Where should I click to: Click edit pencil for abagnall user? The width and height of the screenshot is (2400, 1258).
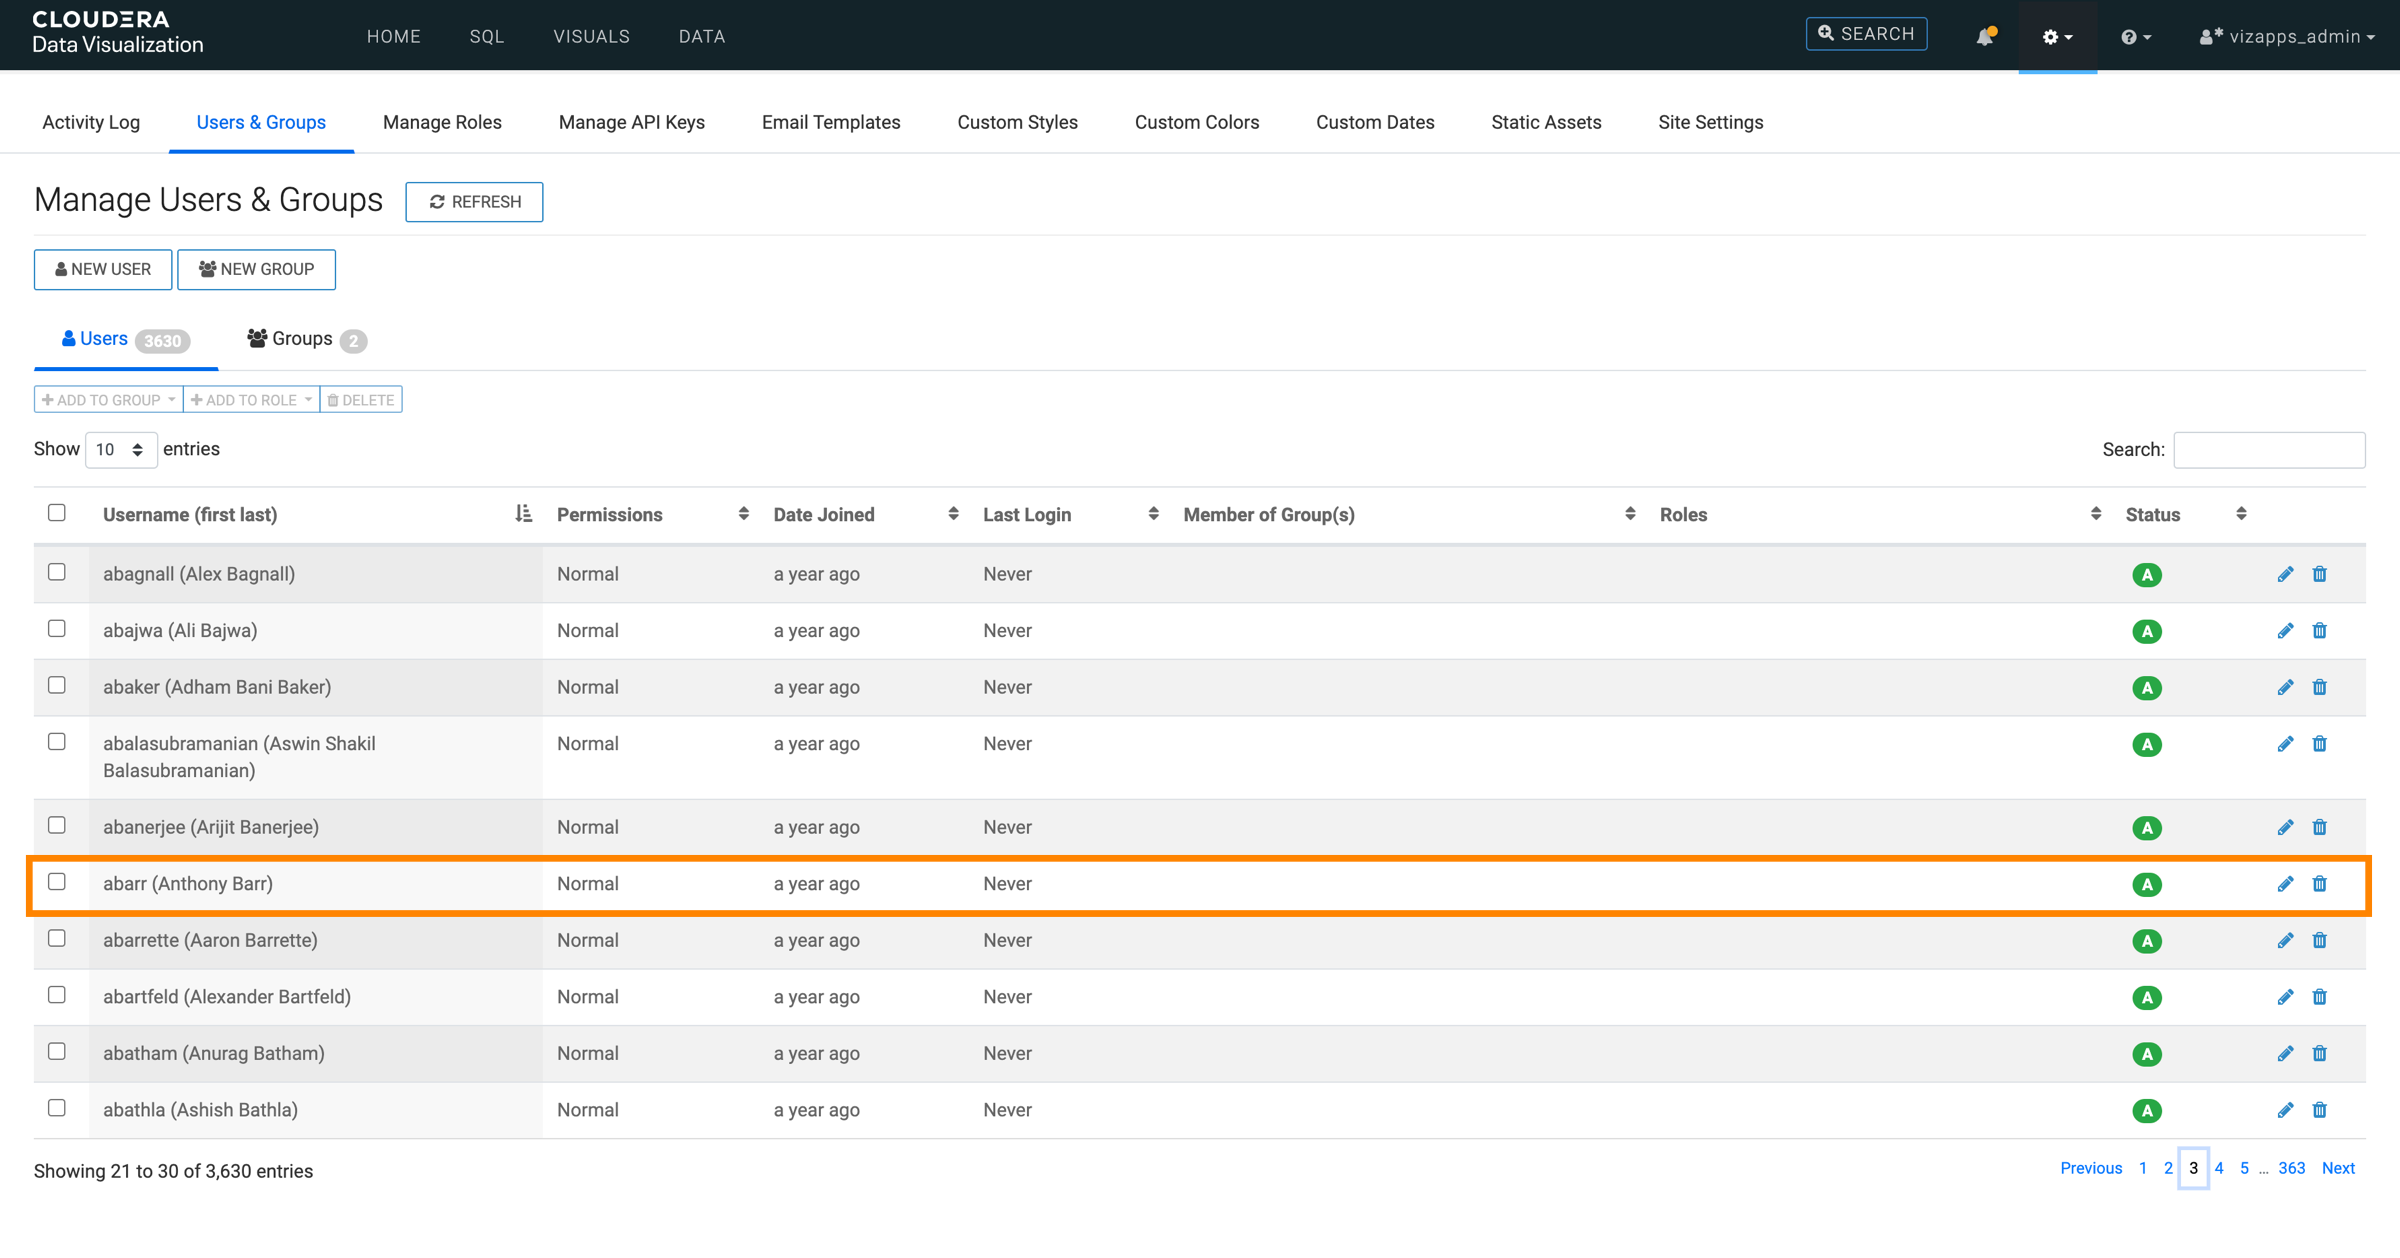[x=2285, y=574]
